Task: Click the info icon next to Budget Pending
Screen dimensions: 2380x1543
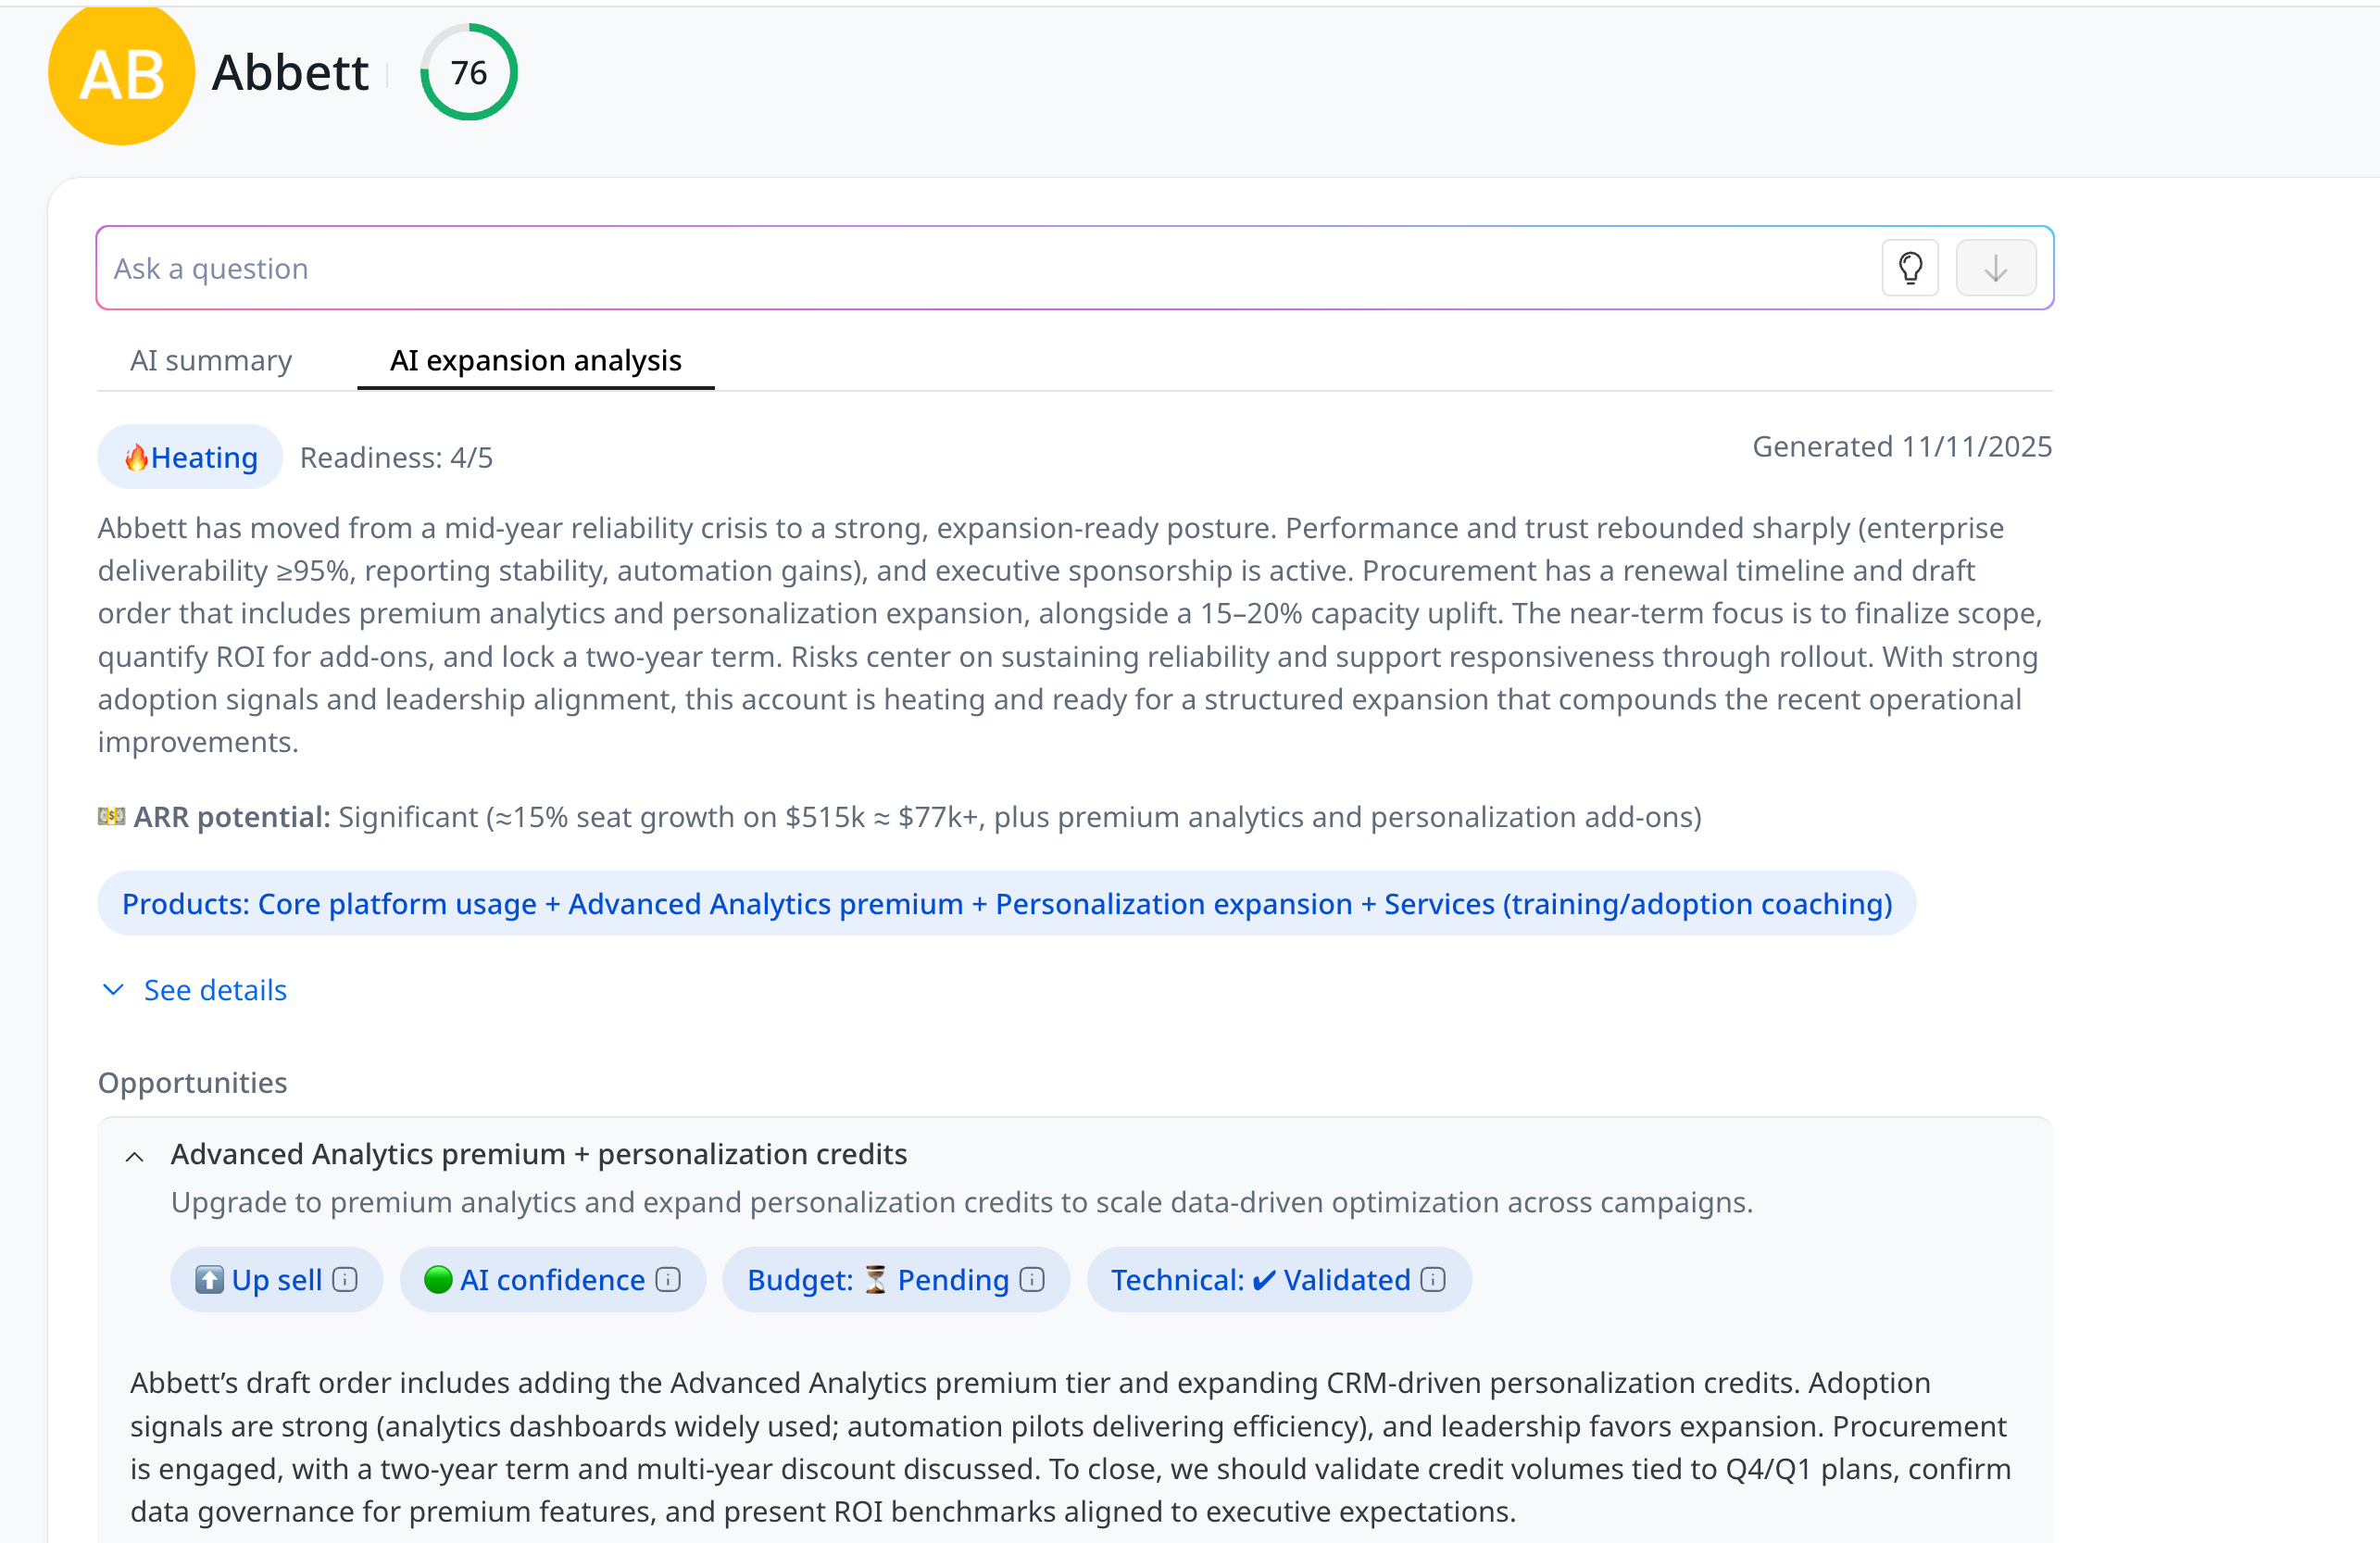Action: point(1032,1280)
